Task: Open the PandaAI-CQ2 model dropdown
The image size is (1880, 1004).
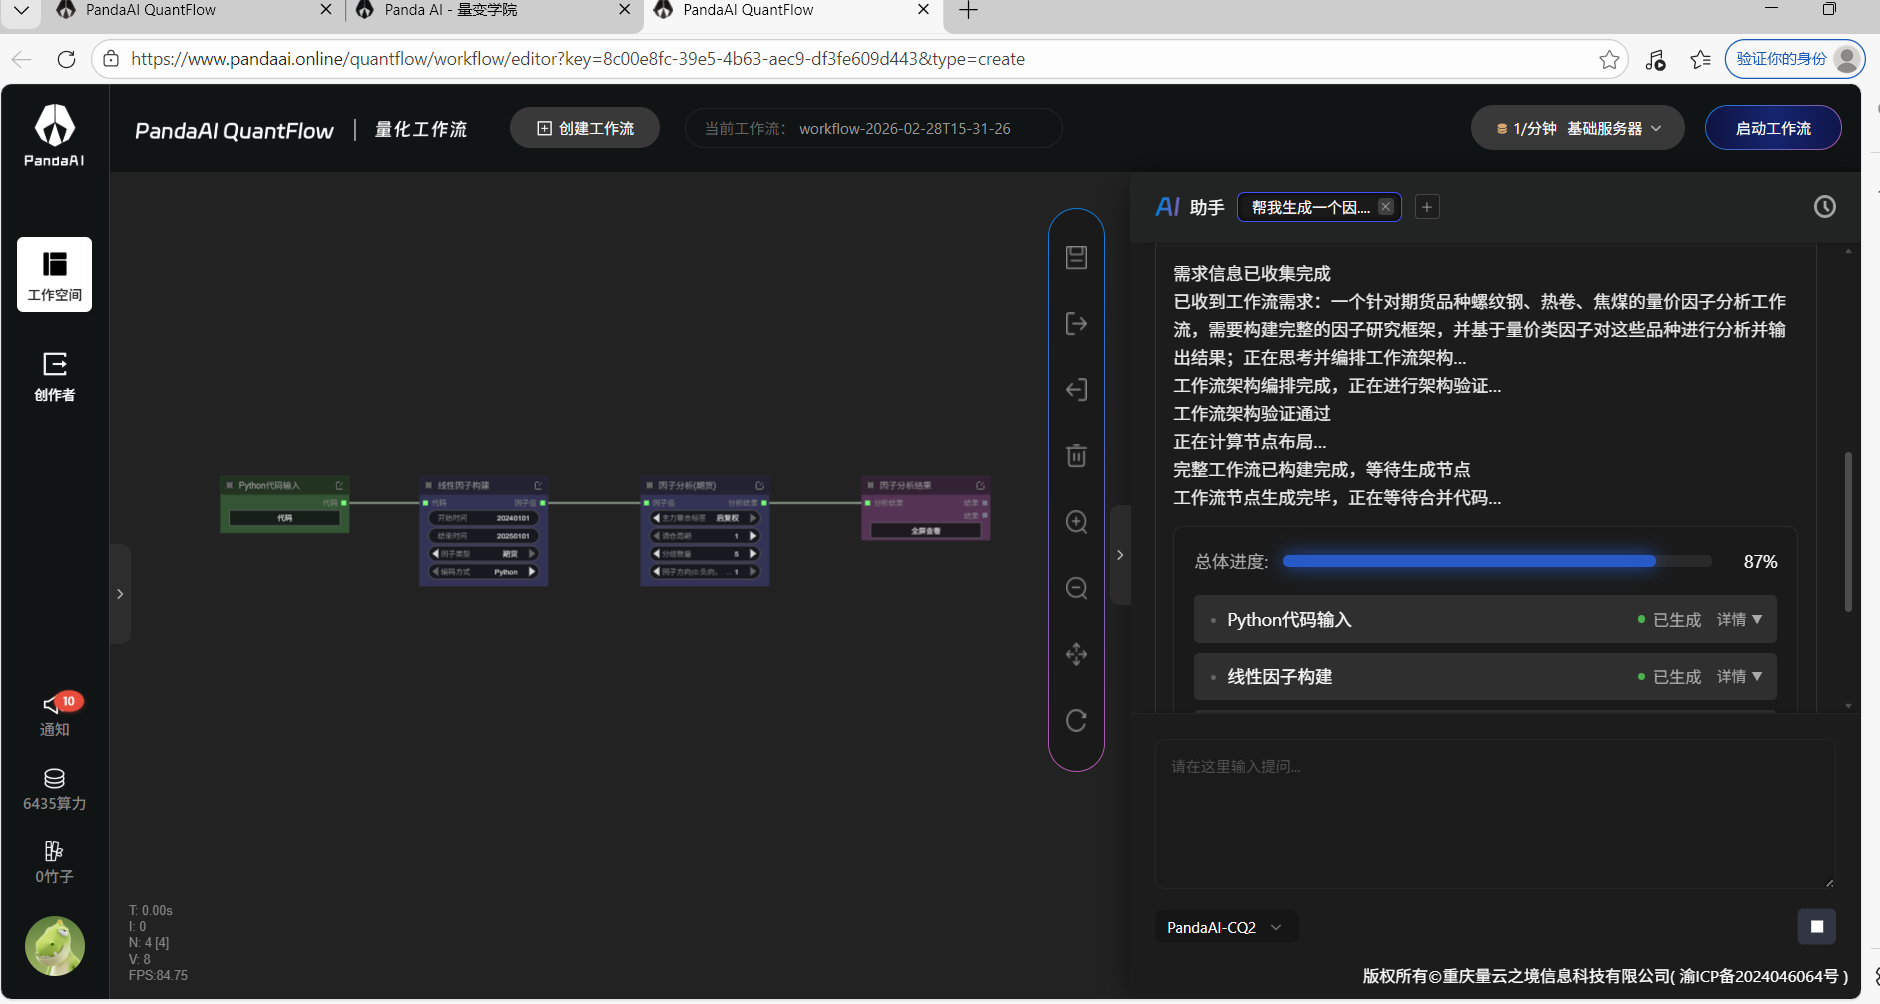Action: [1225, 927]
